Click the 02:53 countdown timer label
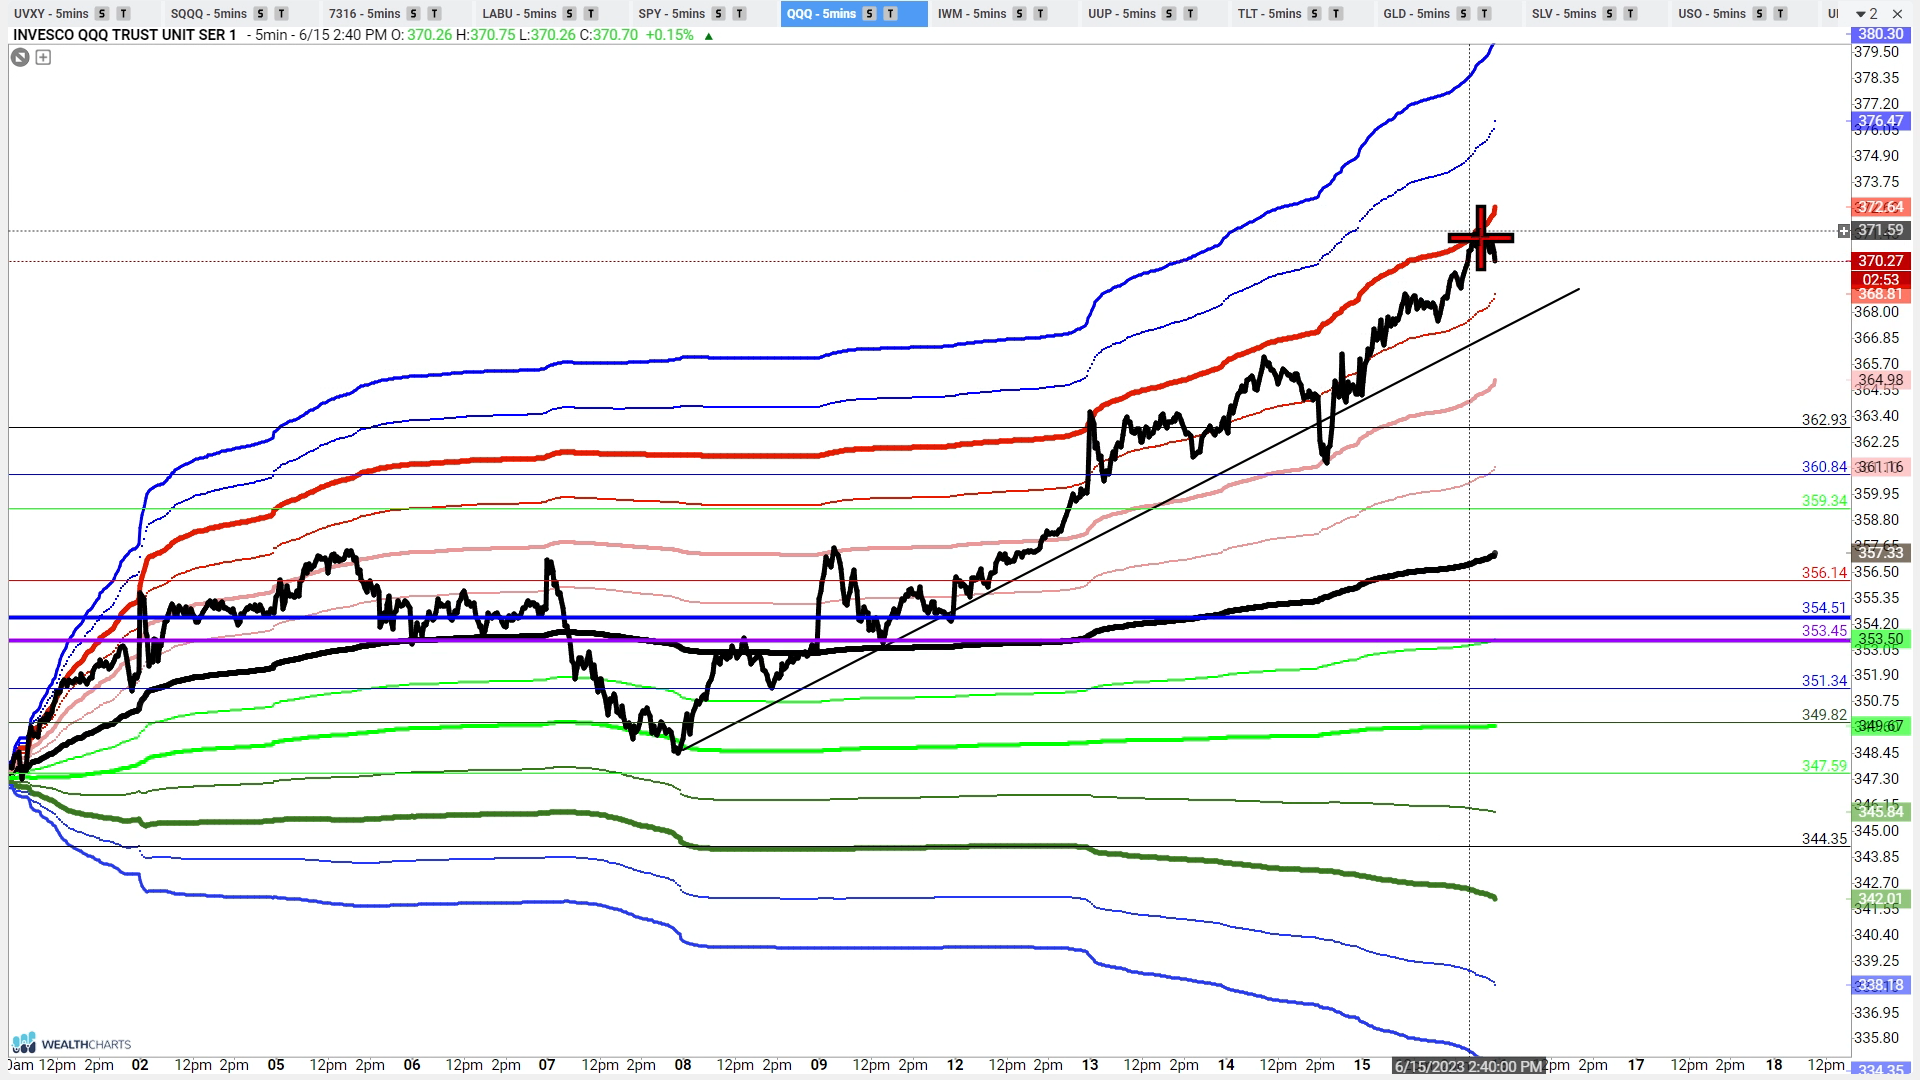Image resolution: width=1920 pixels, height=1080 pixels. pos(1880,279)
